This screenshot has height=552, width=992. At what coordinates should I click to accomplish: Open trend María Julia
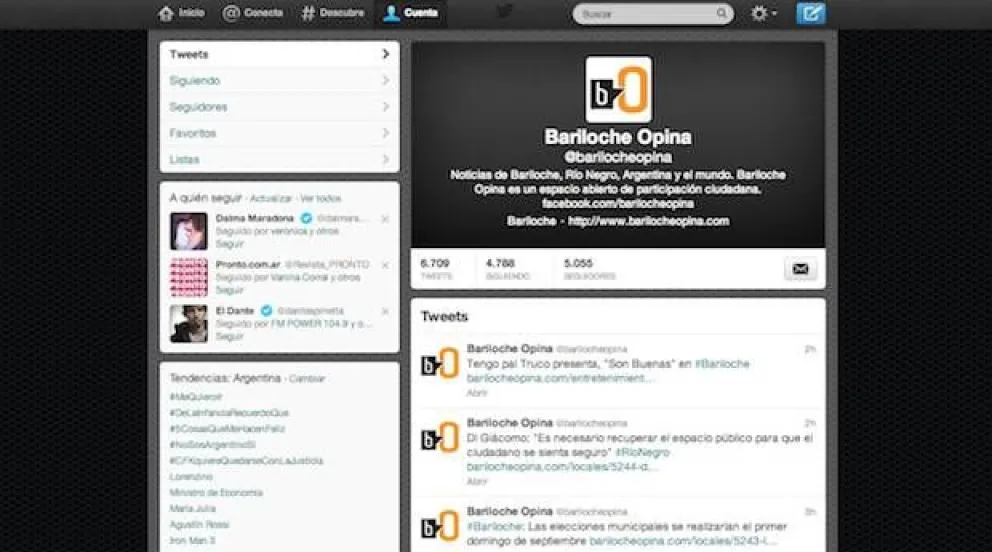[192, 509]
